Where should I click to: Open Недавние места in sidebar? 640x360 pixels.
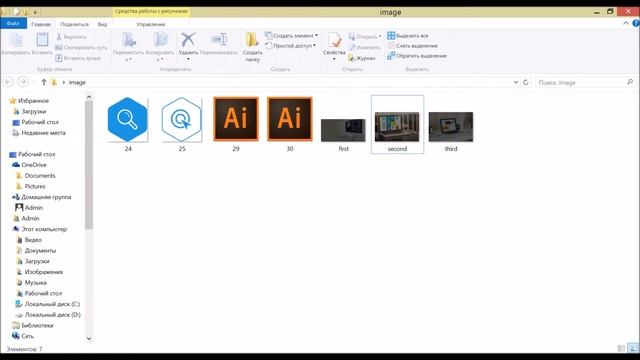click(x=39, y=133)
